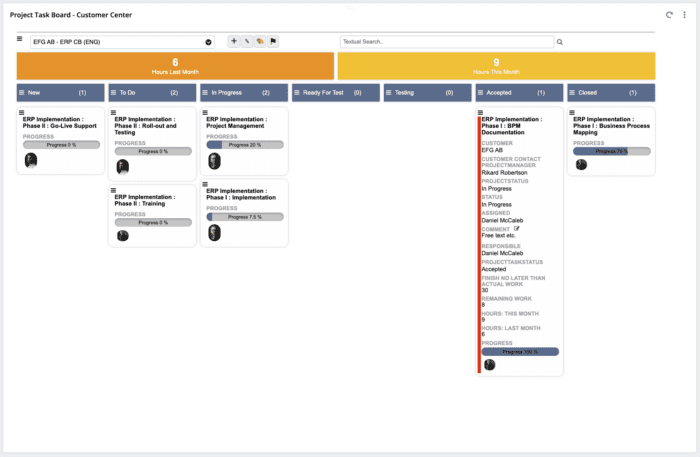The image size is (700, 457).
Task: Open the Phase II Training card menu icon
Action: coord(113,190)
